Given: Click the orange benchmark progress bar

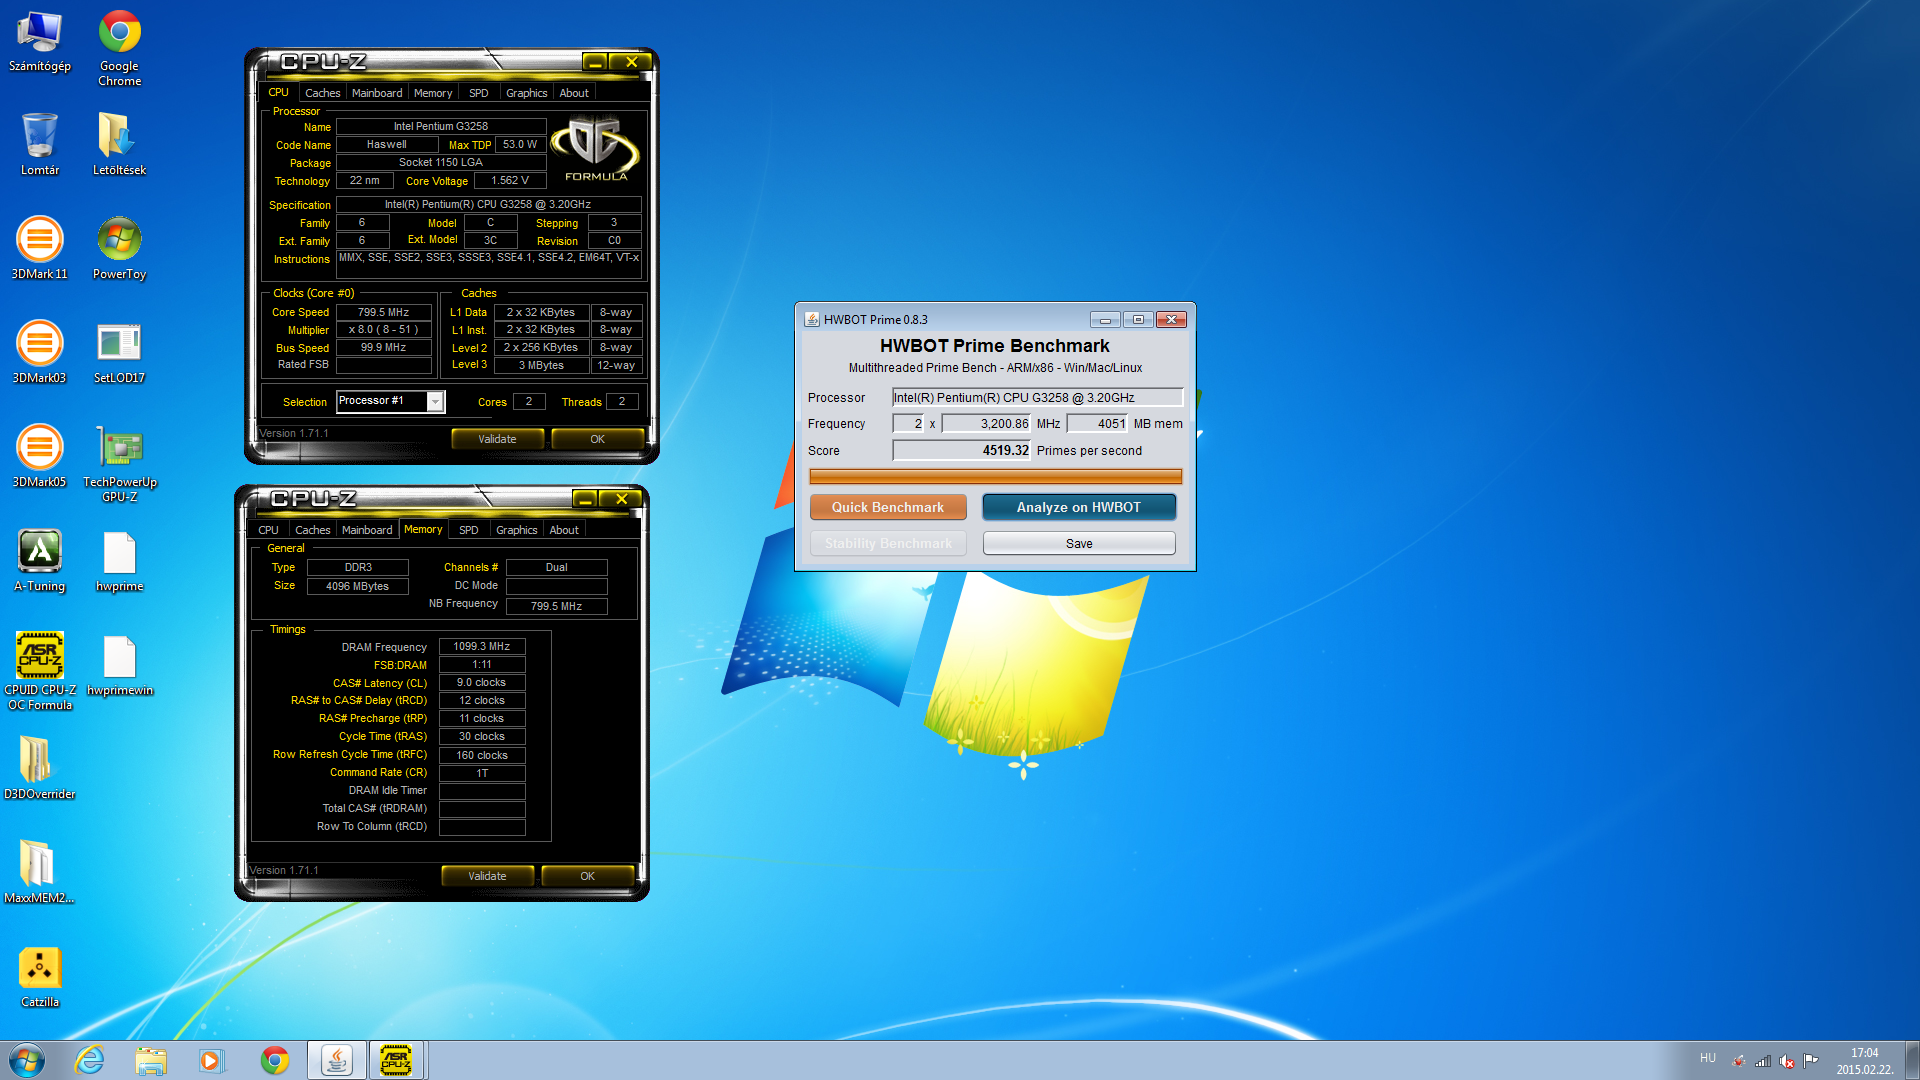Looking at the screenshot, I should [995, 476].
